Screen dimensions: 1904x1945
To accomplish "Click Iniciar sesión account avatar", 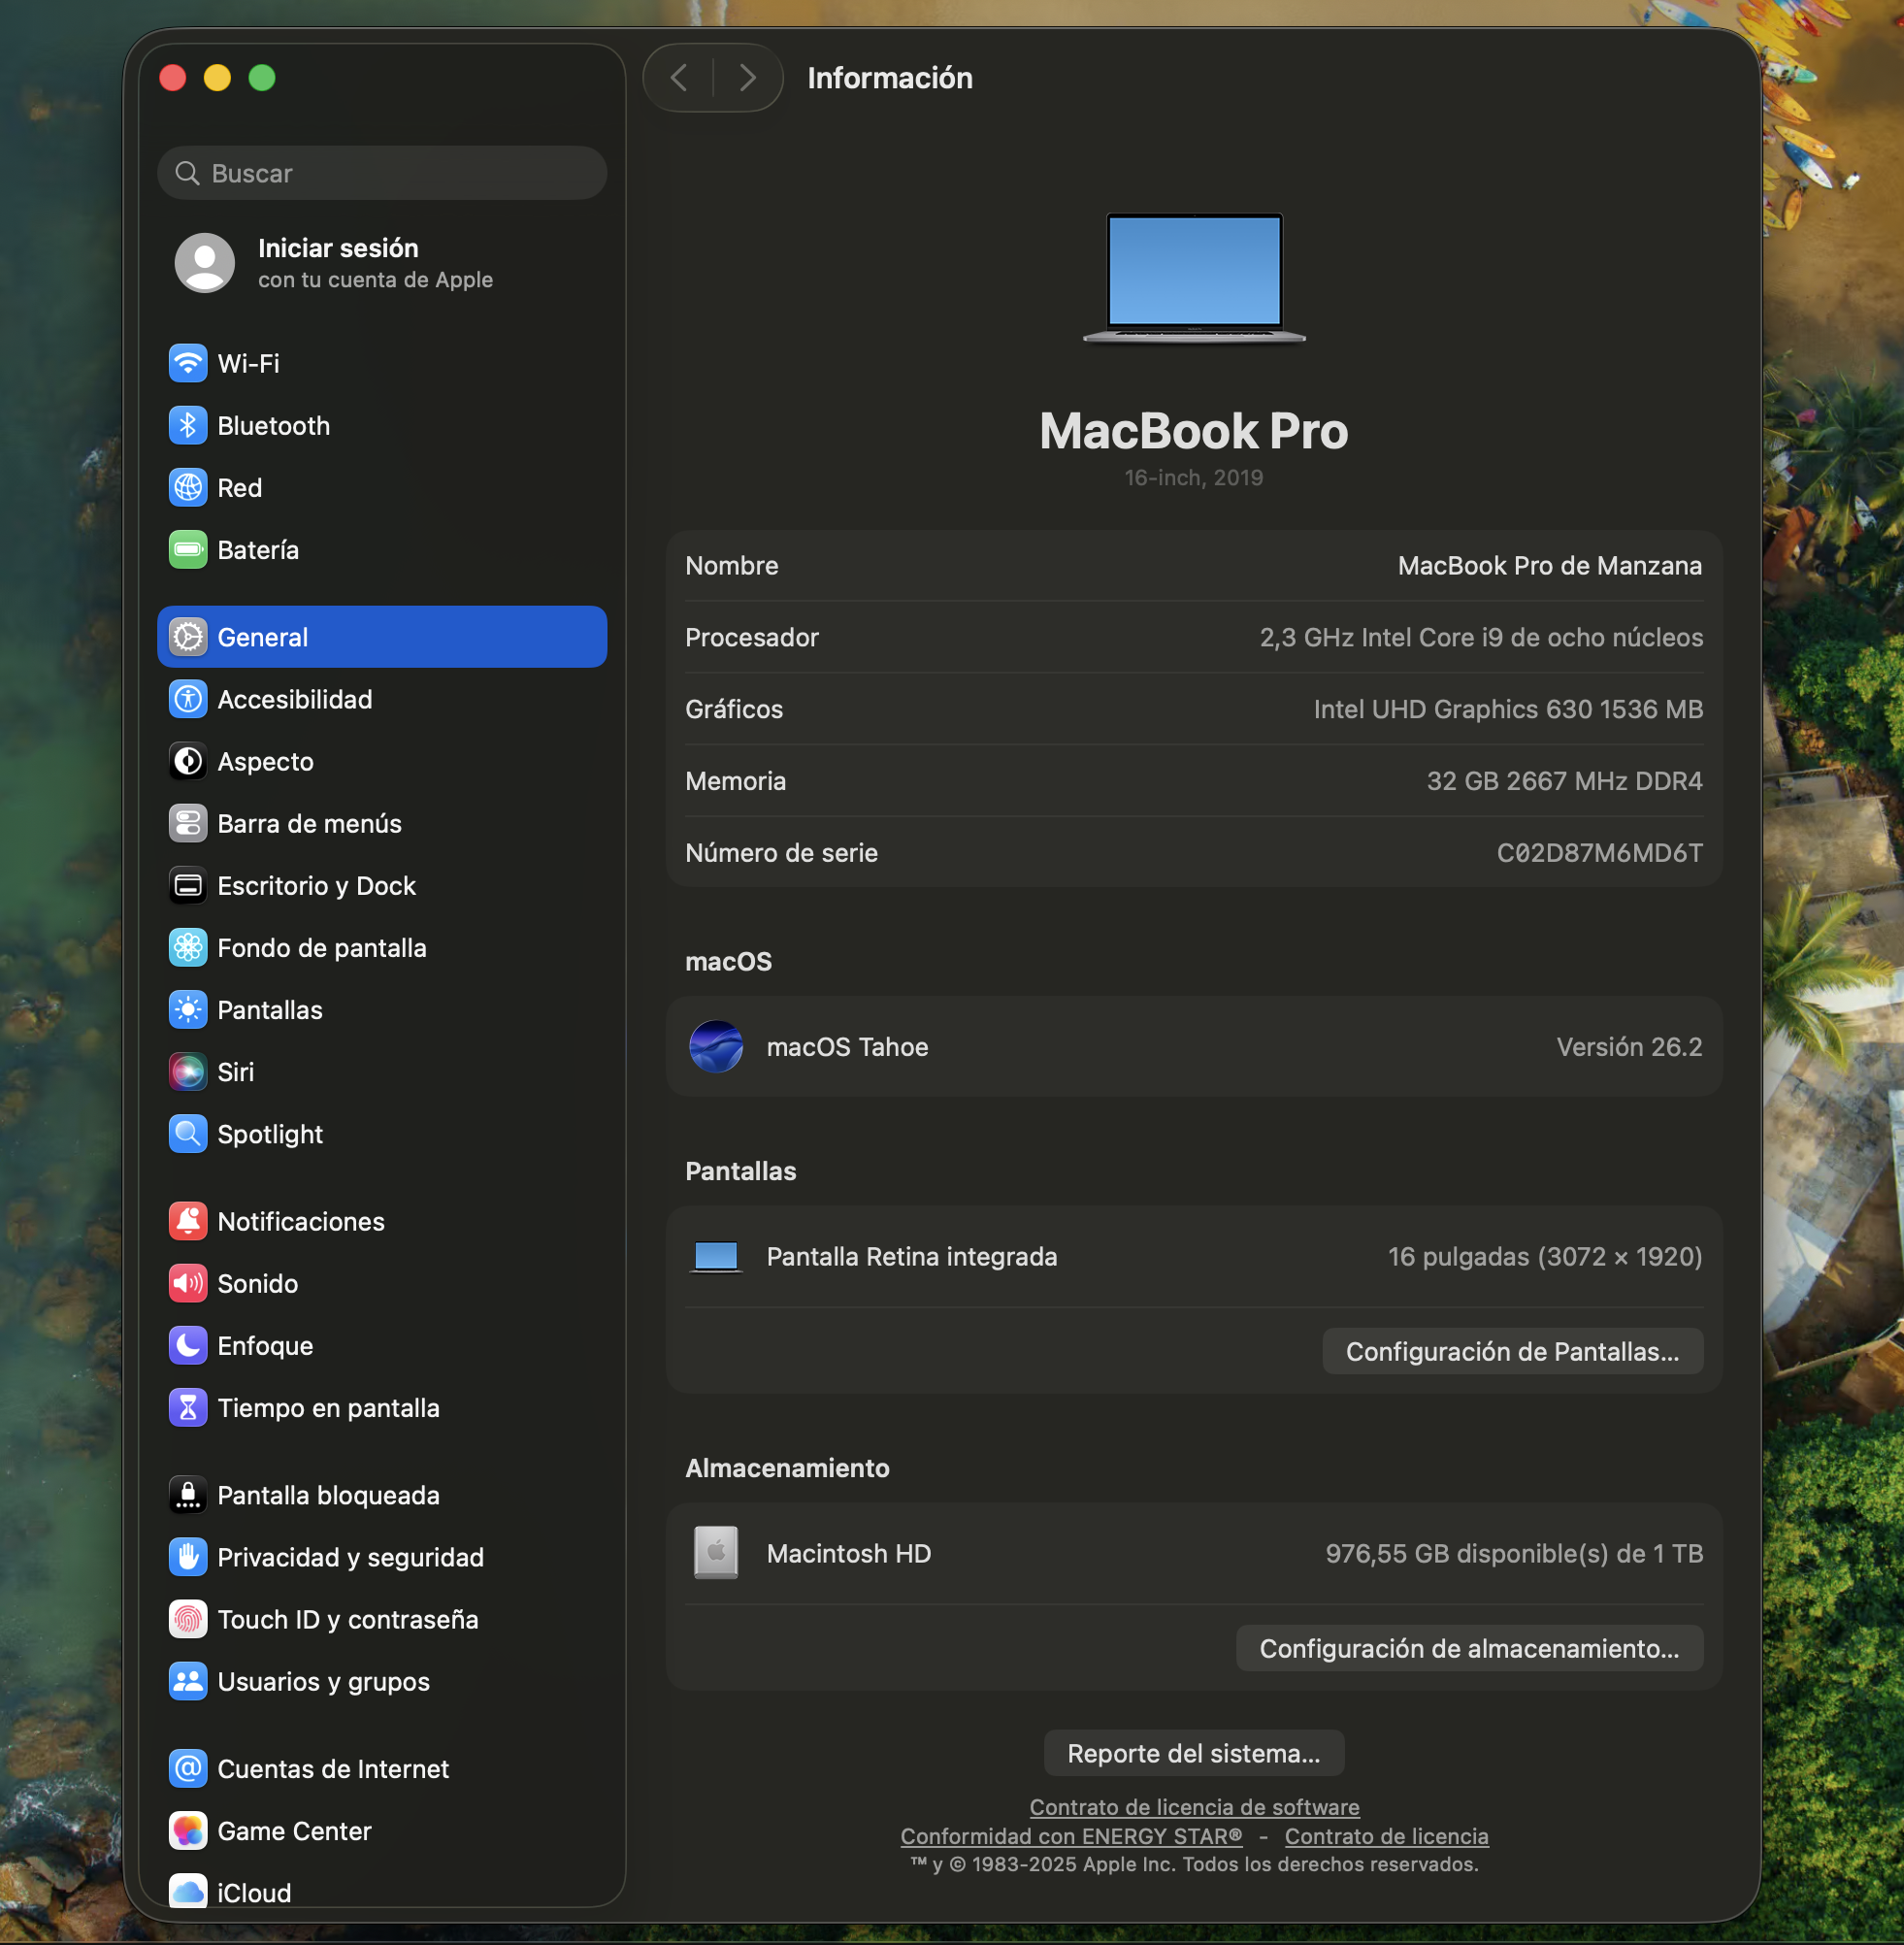I will 205,262.
